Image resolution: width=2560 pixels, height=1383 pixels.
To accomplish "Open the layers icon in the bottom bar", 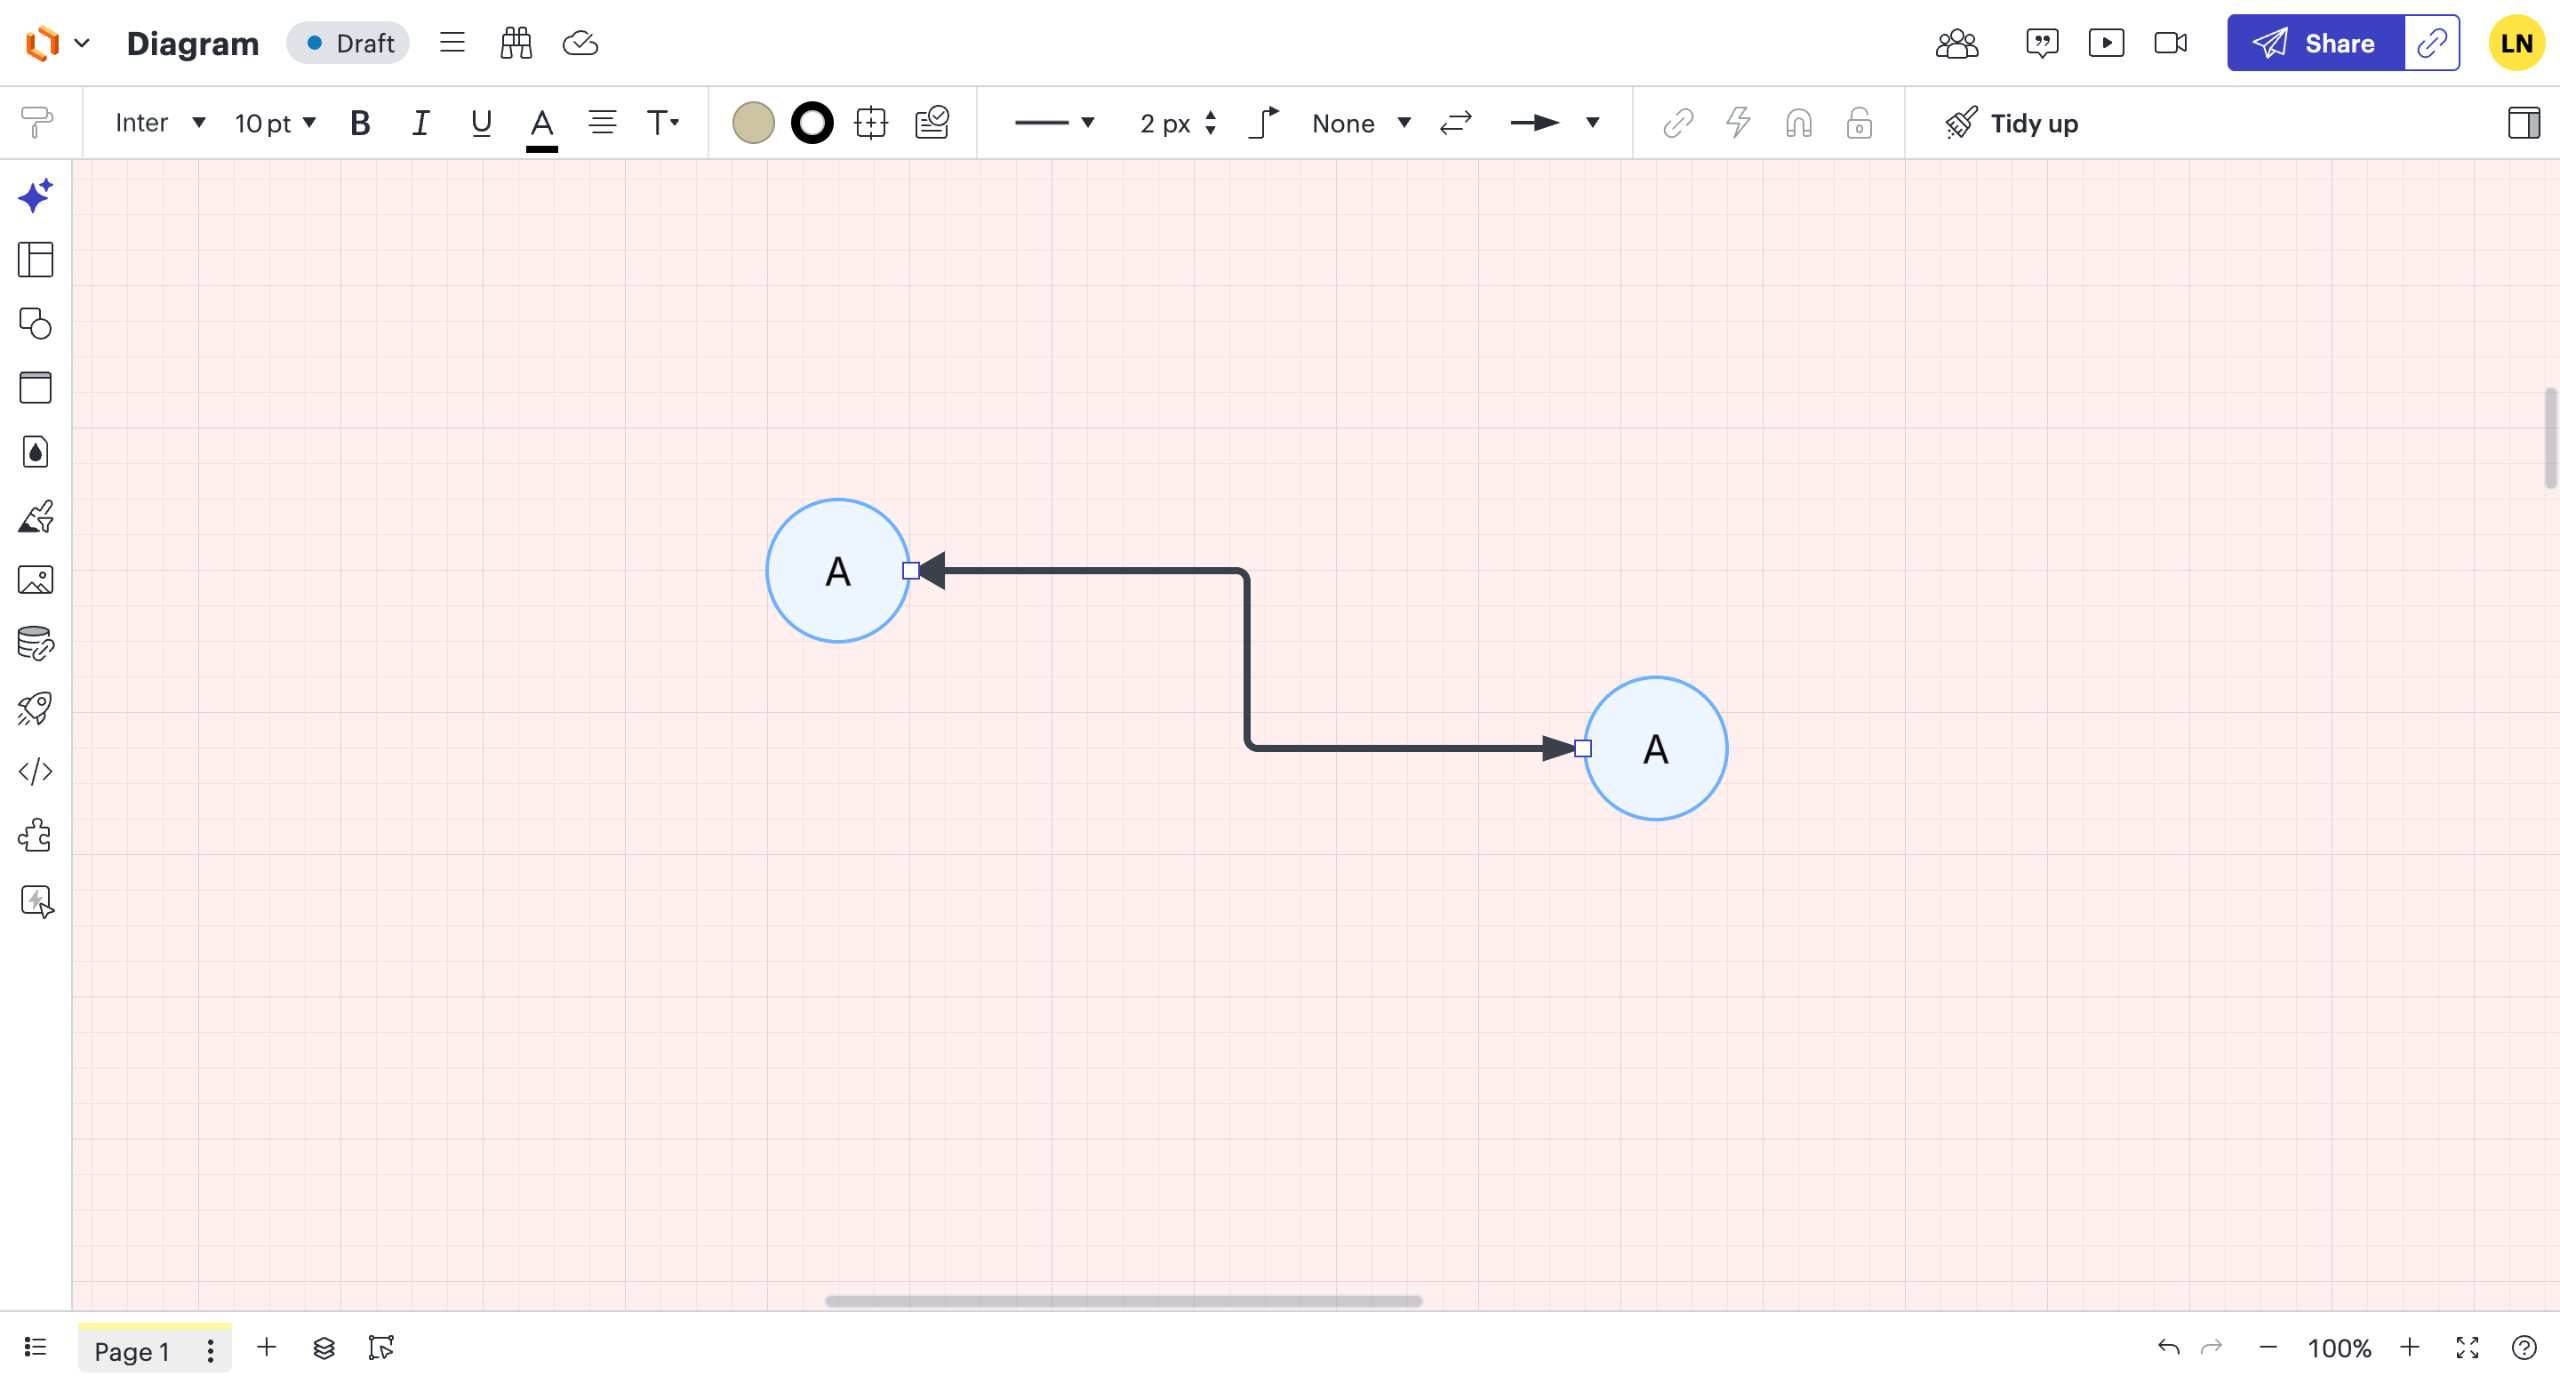I will point(324,1348).
